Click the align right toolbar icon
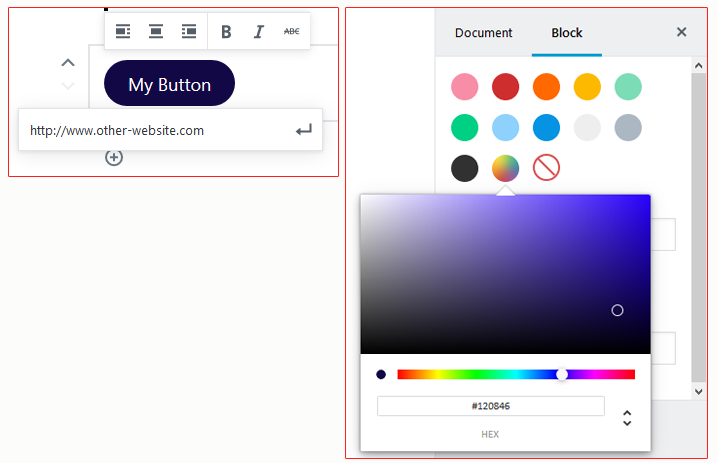This screenshot has height=463, width=718. (x=189, y=32)
